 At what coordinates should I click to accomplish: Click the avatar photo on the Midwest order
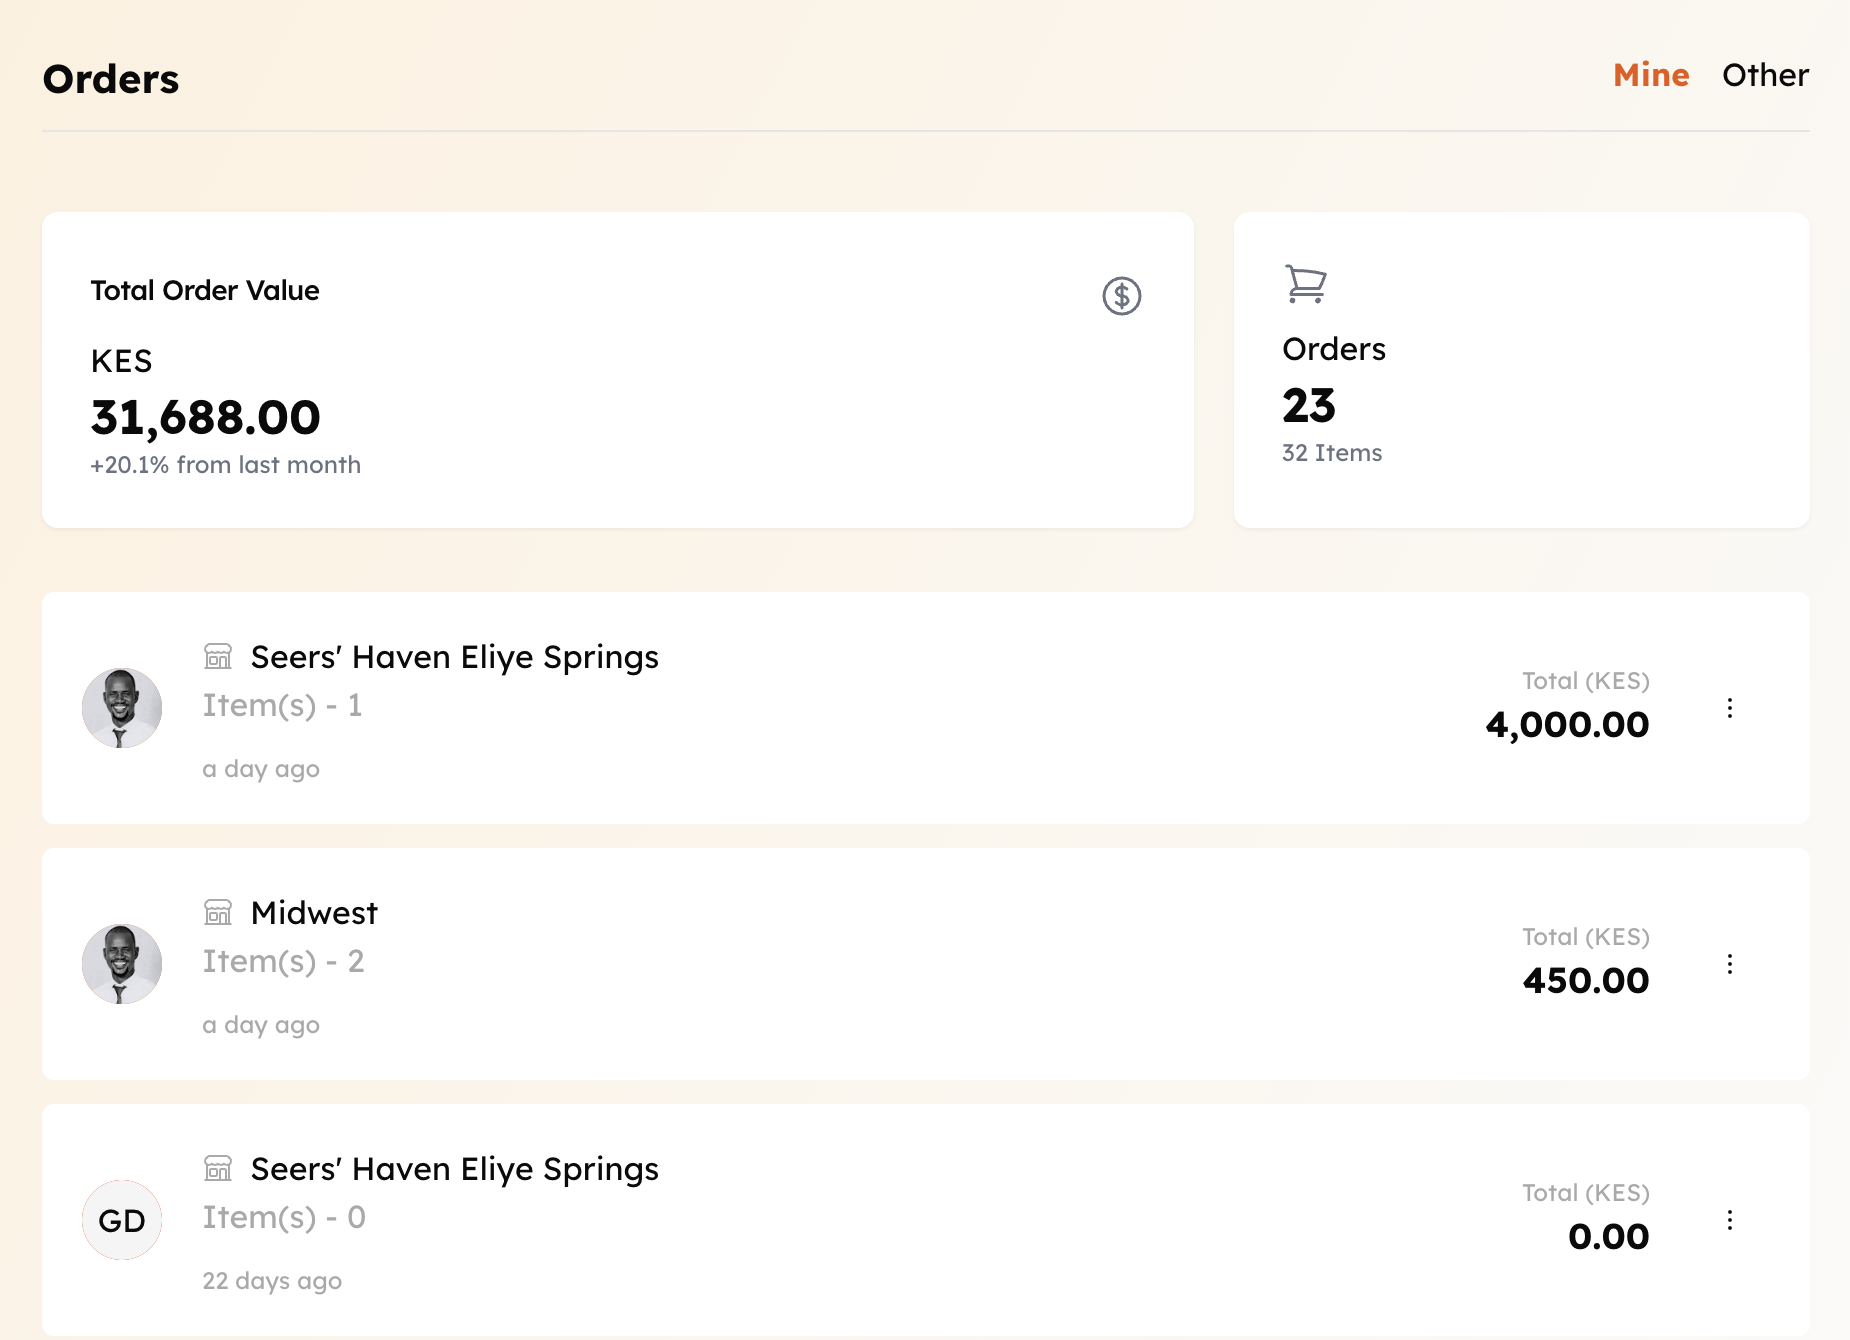(121, 963)
